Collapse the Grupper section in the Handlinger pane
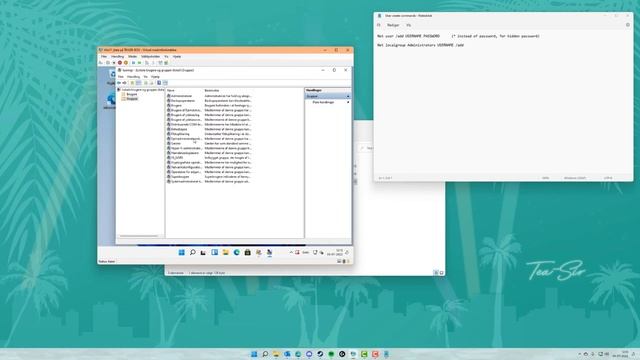This screenshot has width=640, height=360. tap(348, 96)
